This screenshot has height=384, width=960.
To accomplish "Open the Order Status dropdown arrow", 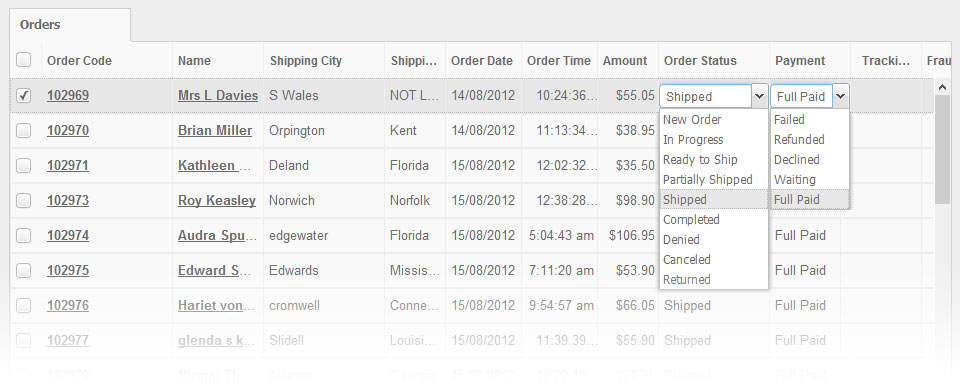I will coord(760,96).
